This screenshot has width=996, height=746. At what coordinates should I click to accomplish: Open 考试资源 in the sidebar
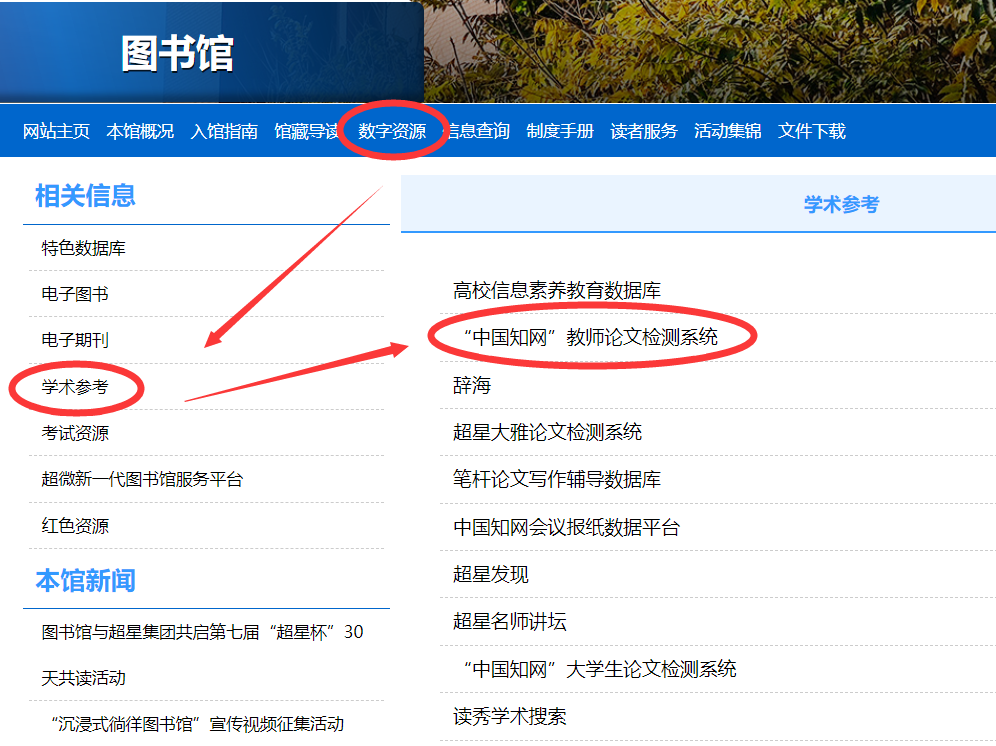coord(75,433)
